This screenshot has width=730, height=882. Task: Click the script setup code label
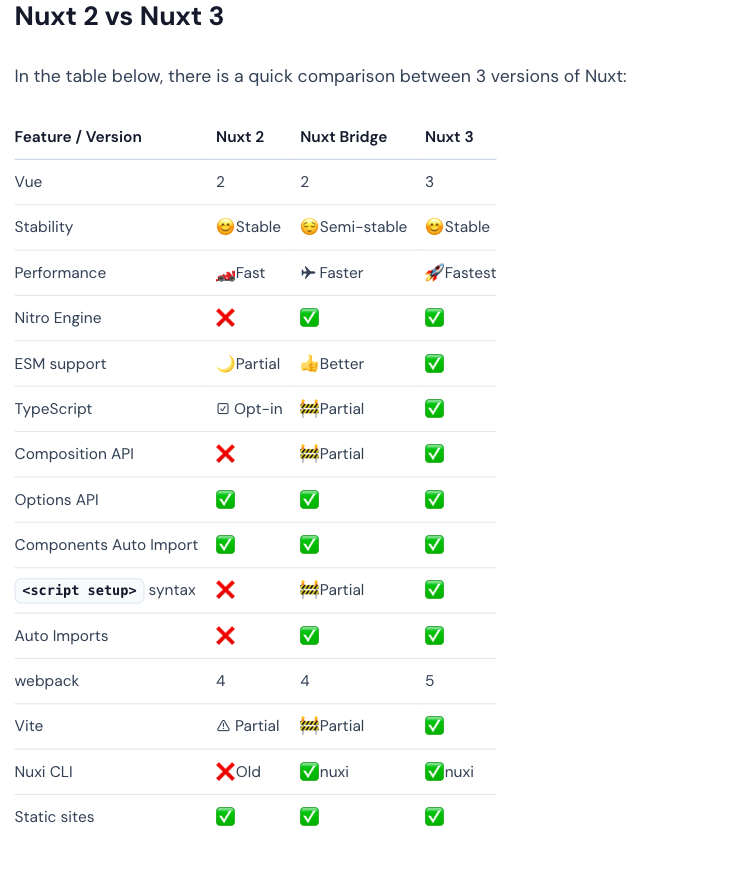point(79,591)
